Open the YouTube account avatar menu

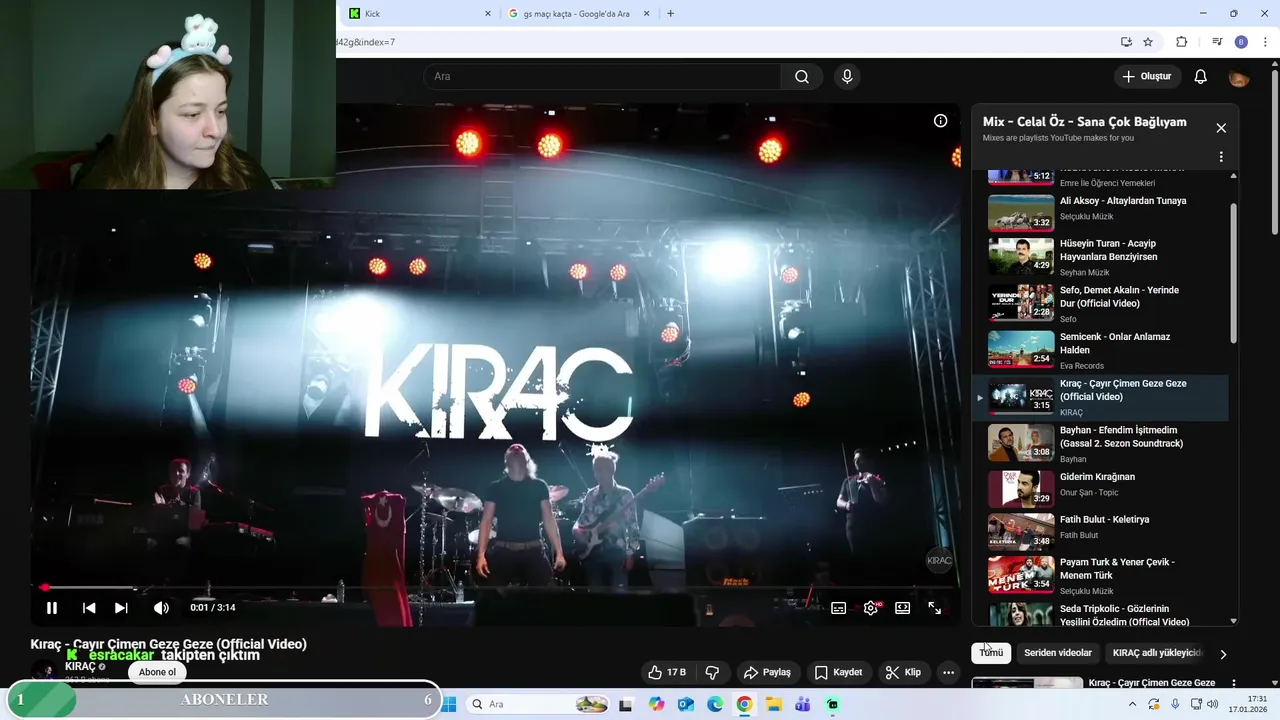pos(1239,77)
